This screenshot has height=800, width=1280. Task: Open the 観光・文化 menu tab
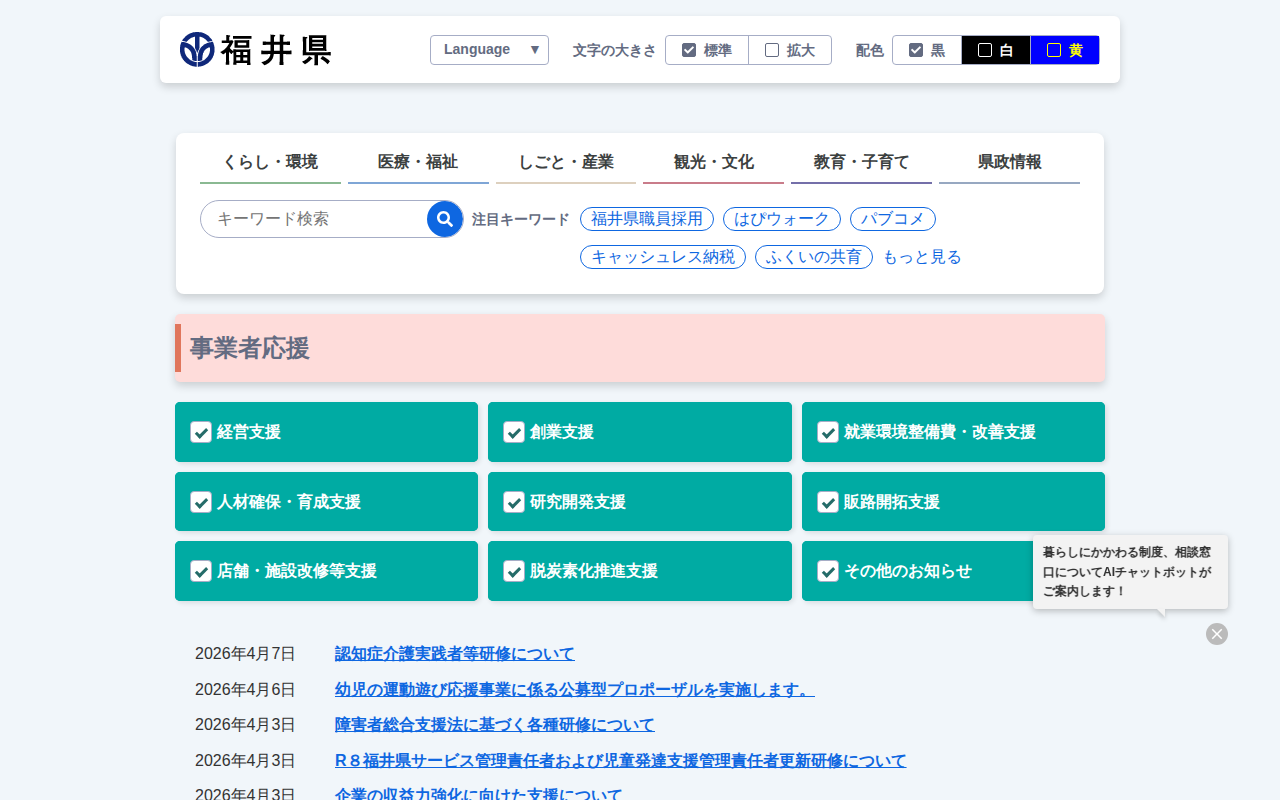[713, 162]
